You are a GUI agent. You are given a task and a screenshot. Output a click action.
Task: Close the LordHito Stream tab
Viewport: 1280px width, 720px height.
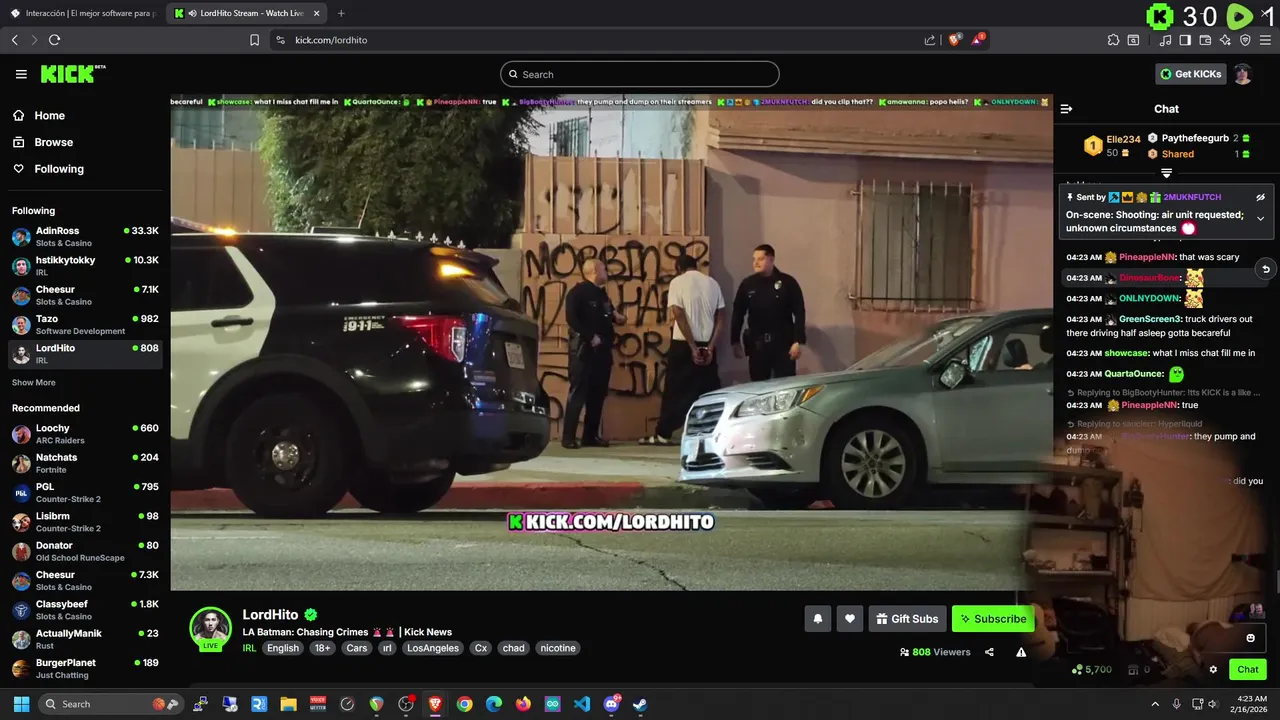[x=317, y=13]
